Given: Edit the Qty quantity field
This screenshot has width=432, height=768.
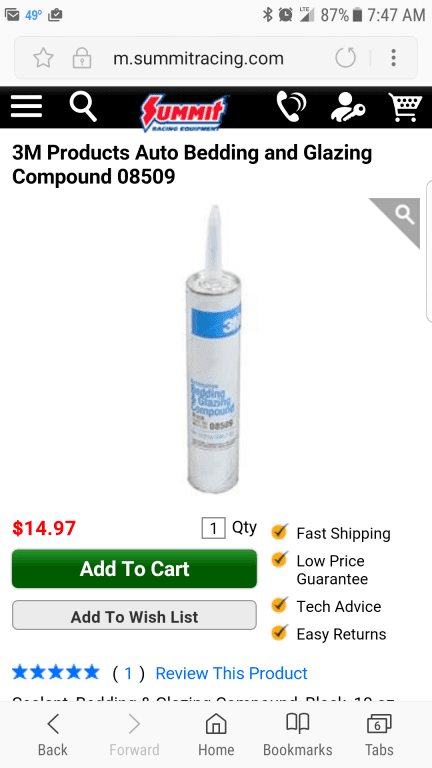Looking at the screenshot, I should pyautogui.click(x=213, y=528).
